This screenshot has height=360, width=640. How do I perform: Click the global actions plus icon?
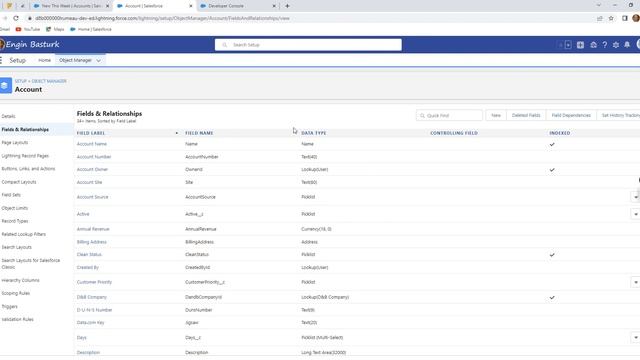pyautogui.click(x=580, y=45)
